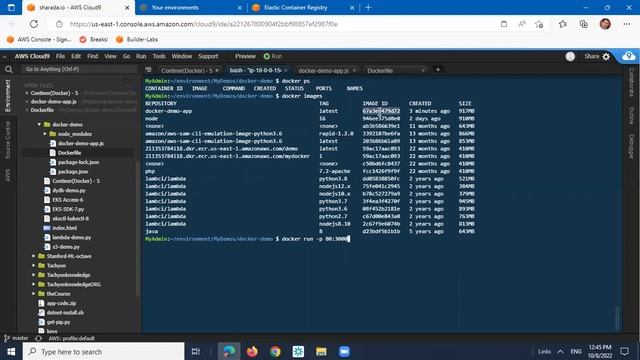Open the Run menu
Screen dimensions: 640x360
coord(141,56)
